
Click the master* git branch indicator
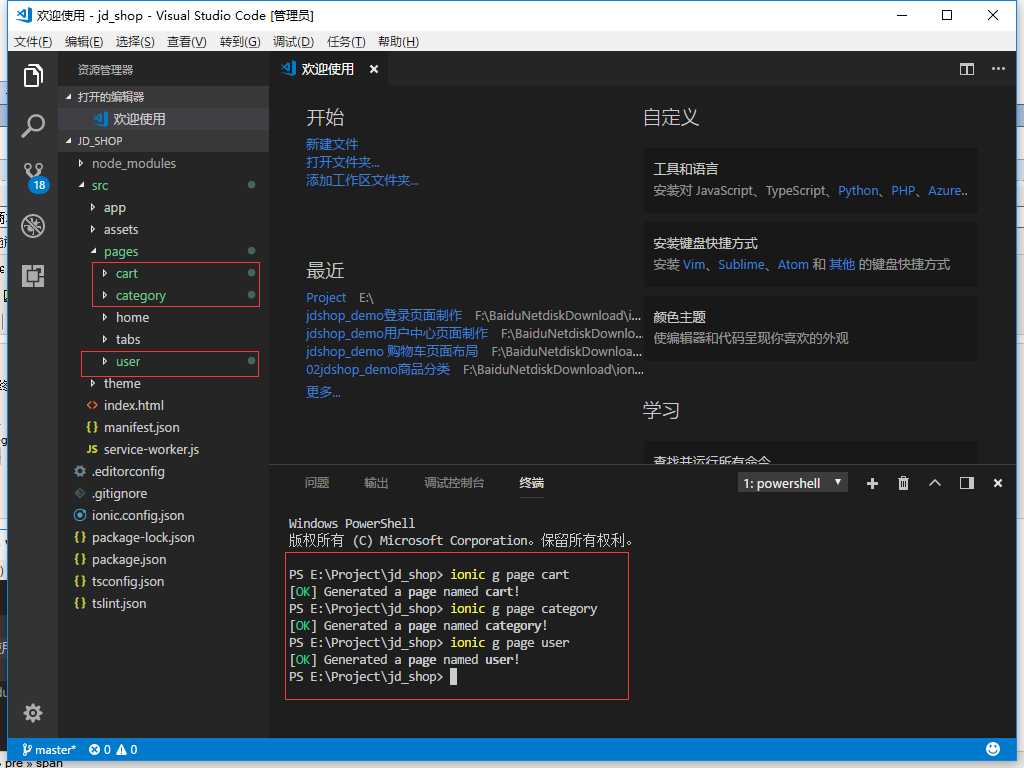(49, 750)
